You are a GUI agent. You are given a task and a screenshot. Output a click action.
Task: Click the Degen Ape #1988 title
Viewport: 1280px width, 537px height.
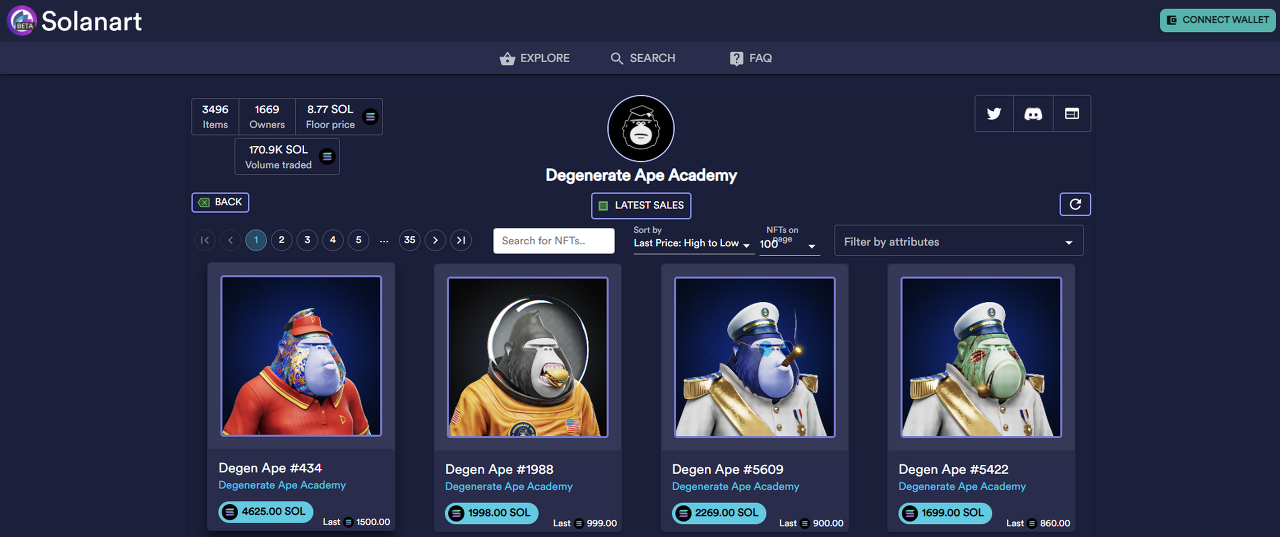click(499, 469)
